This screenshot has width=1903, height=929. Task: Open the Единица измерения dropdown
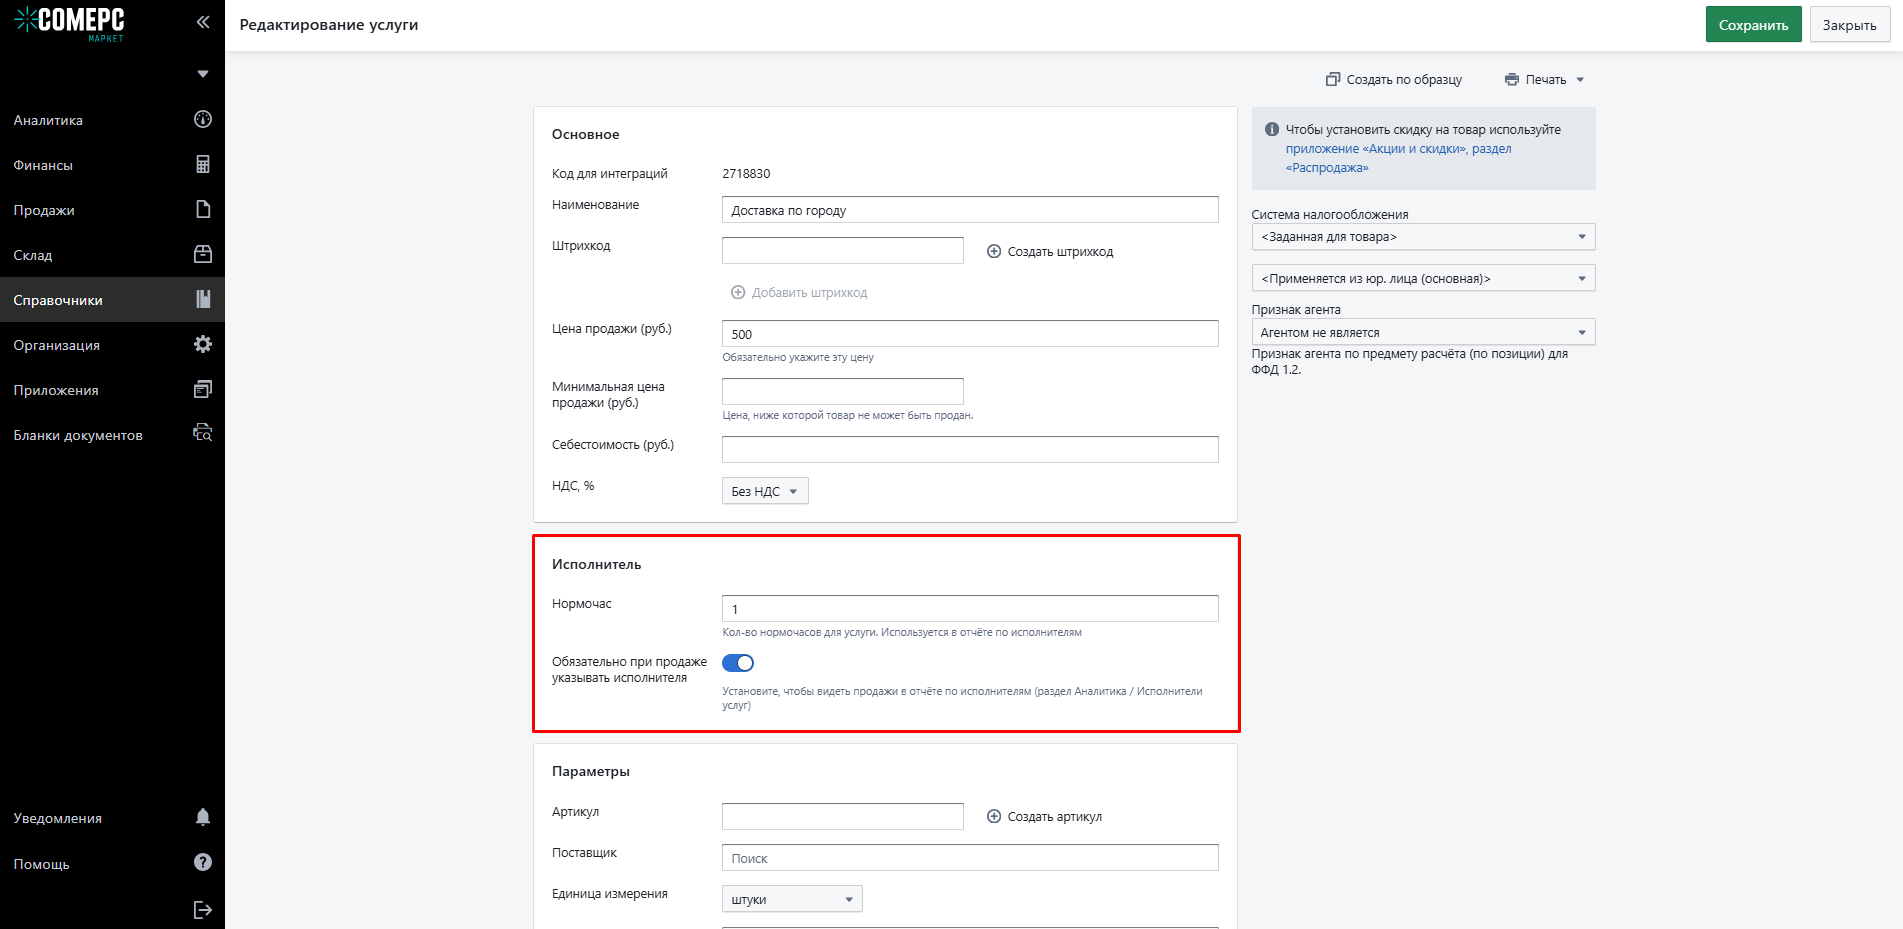pos(791,899)
